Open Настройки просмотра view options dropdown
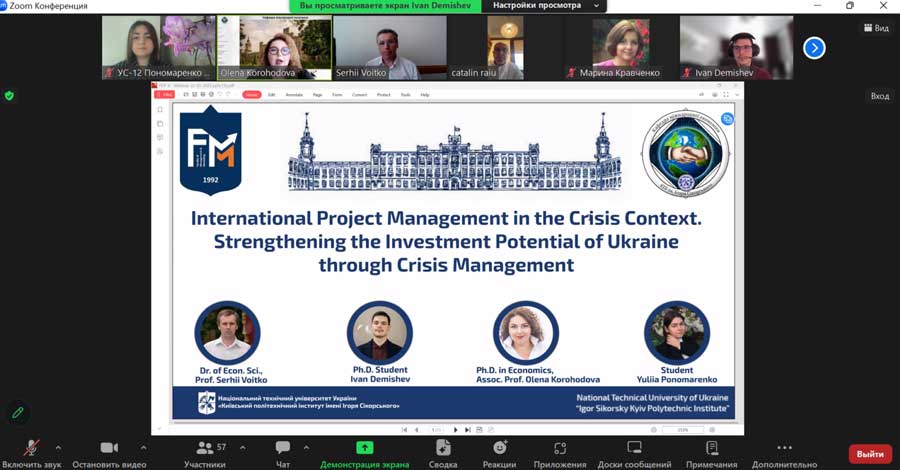Viewport: 900px width, 470px height. click(543, 6)
